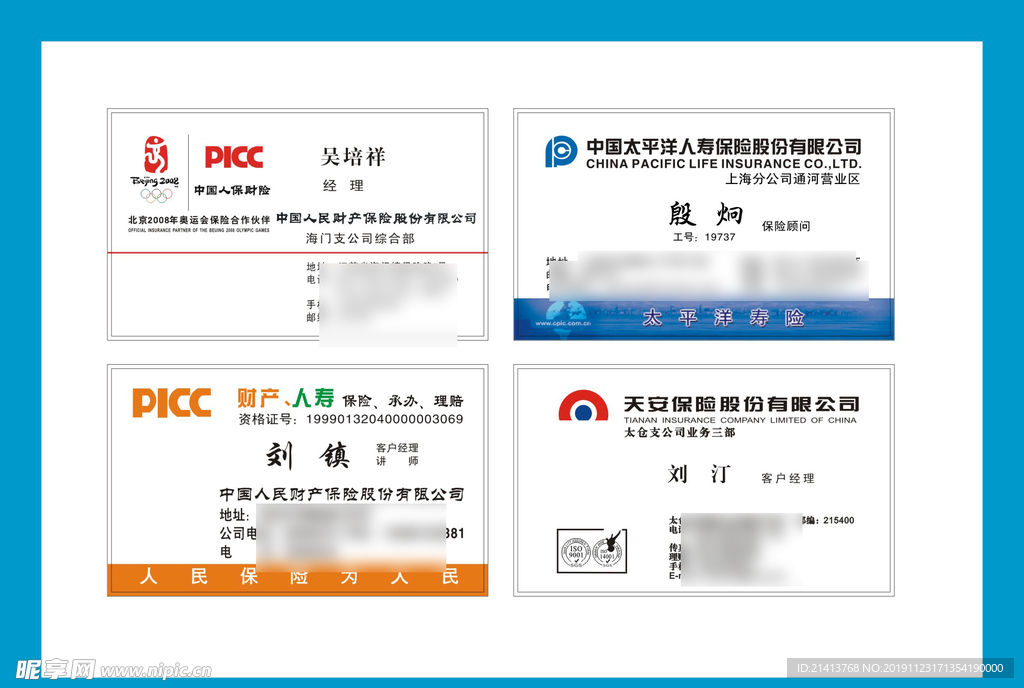Screen dimensions: 1024x688
Task: Click text 海门支公司综合部
Action: (x=360, y=238)
